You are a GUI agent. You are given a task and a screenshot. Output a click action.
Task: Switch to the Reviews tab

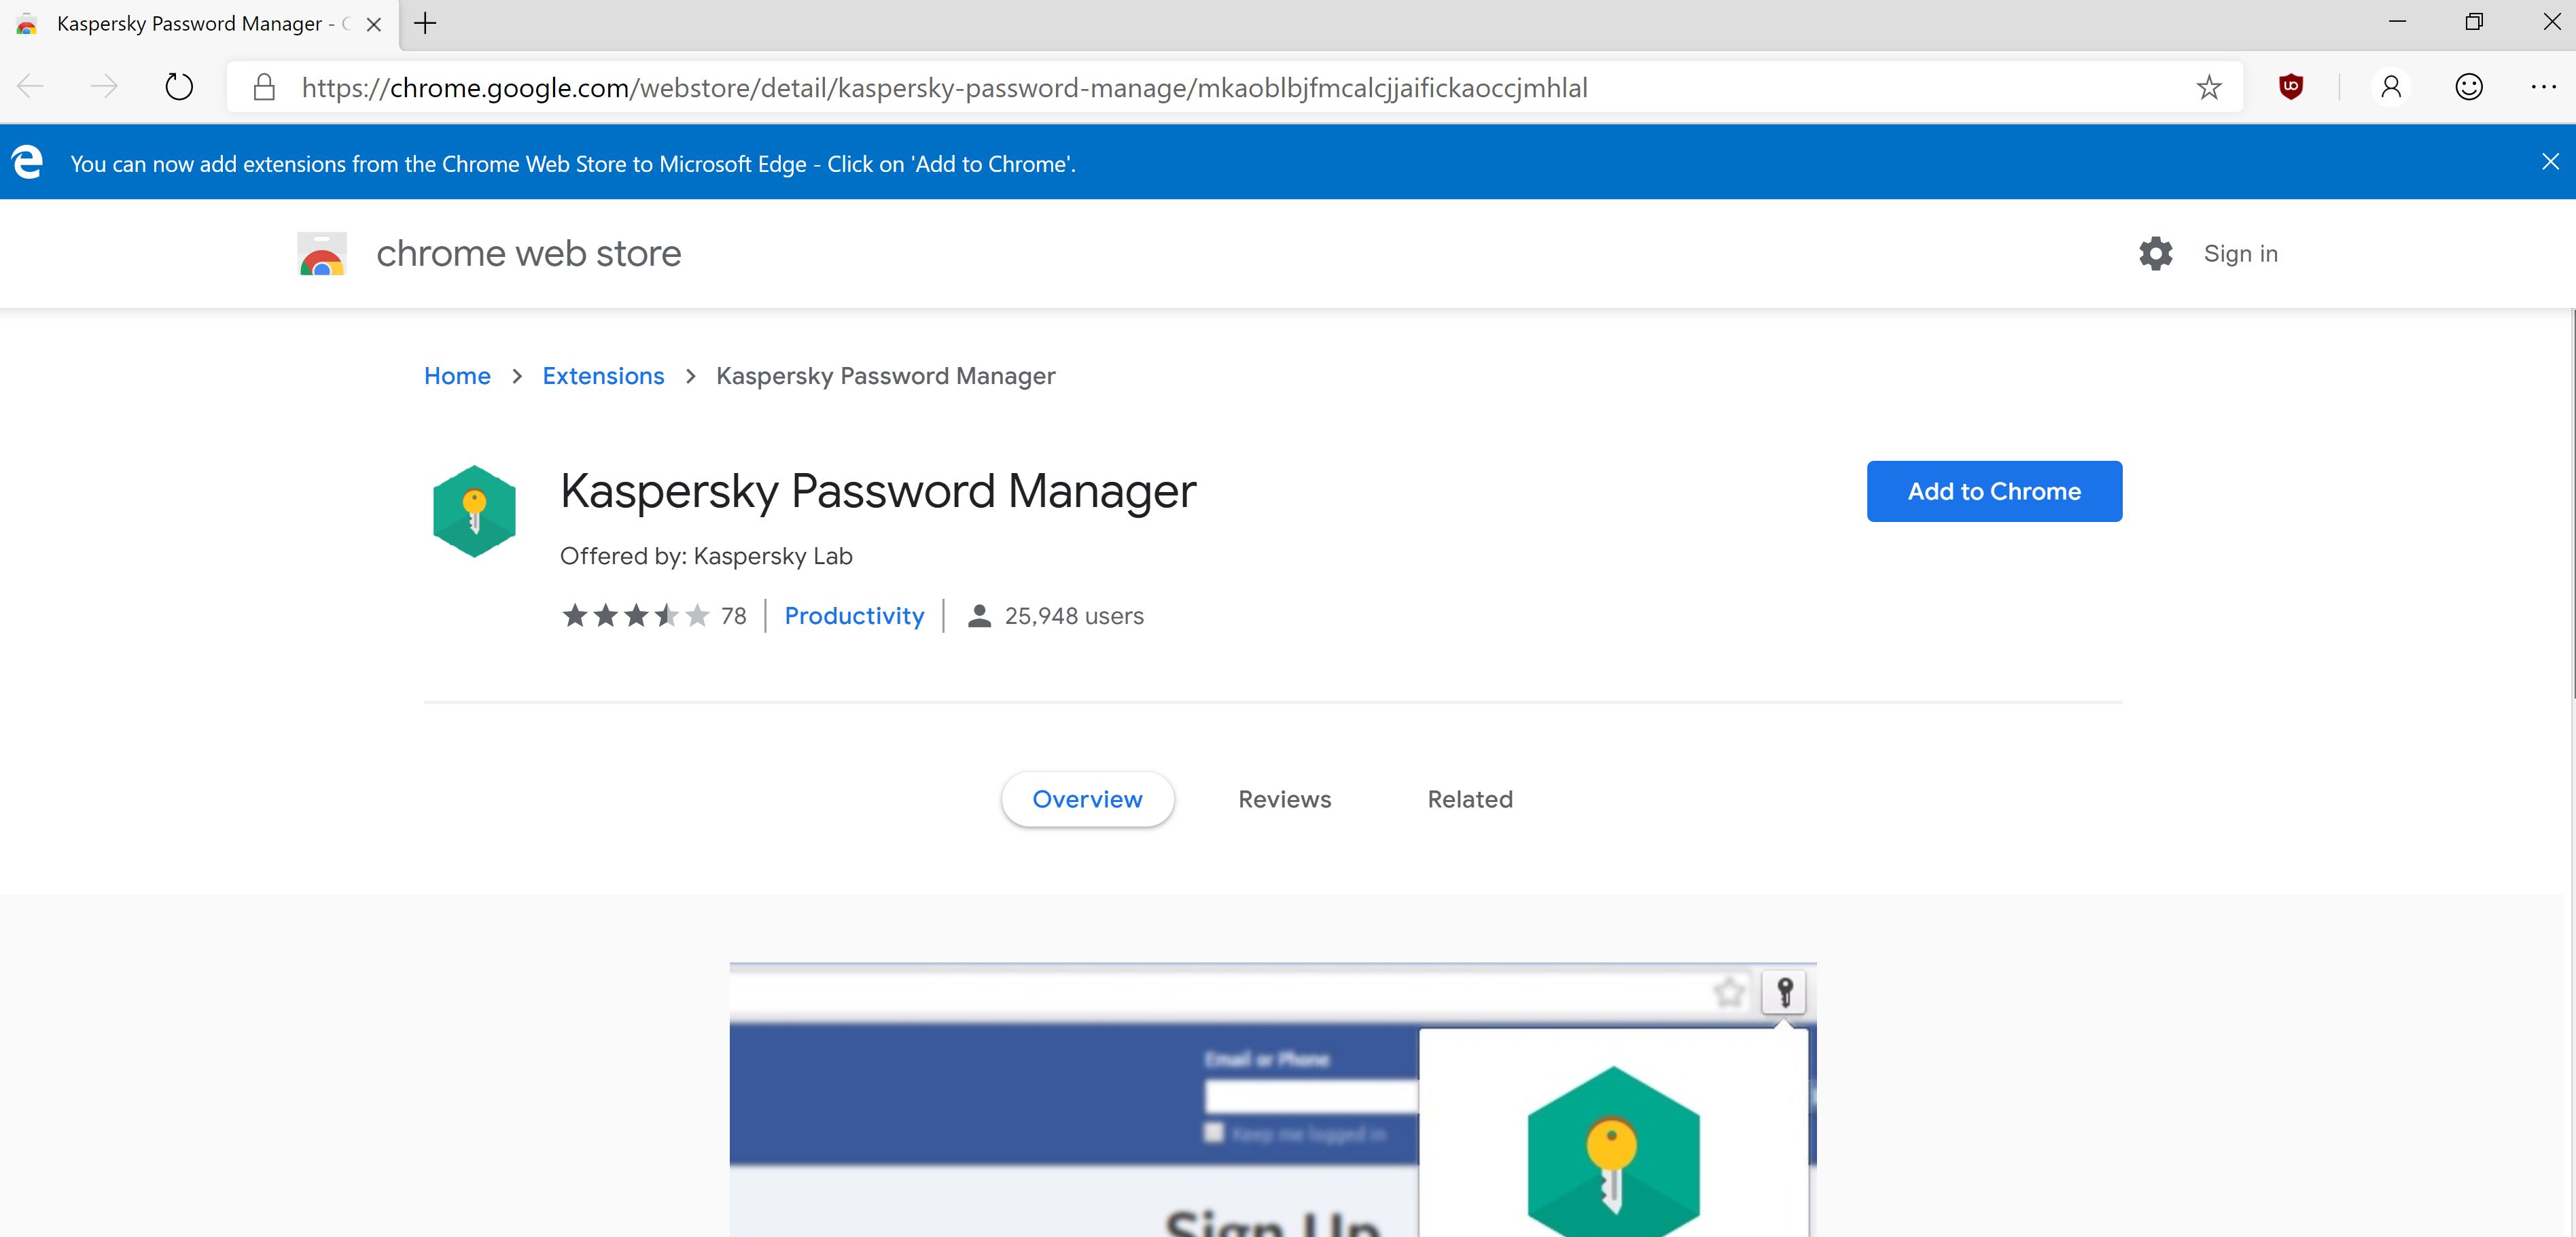point(1284,799)
